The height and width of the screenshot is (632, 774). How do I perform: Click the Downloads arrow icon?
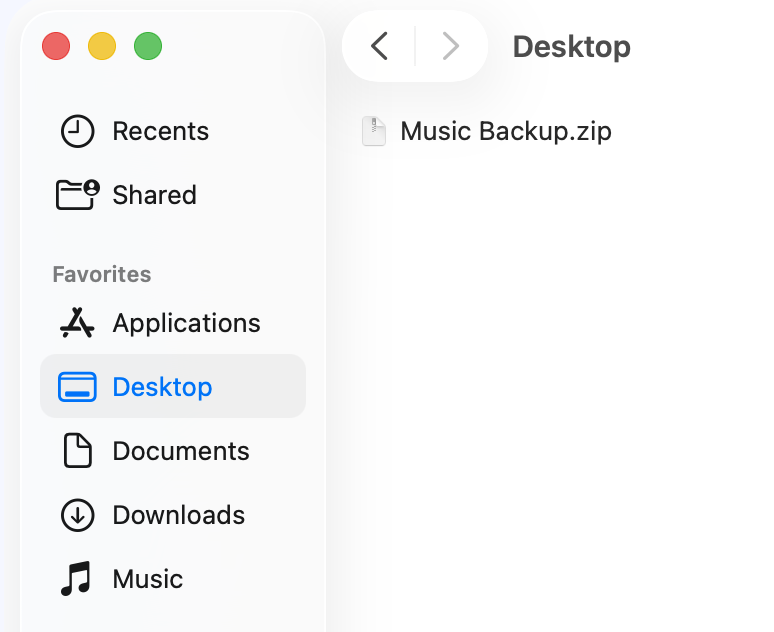(77, 515)
